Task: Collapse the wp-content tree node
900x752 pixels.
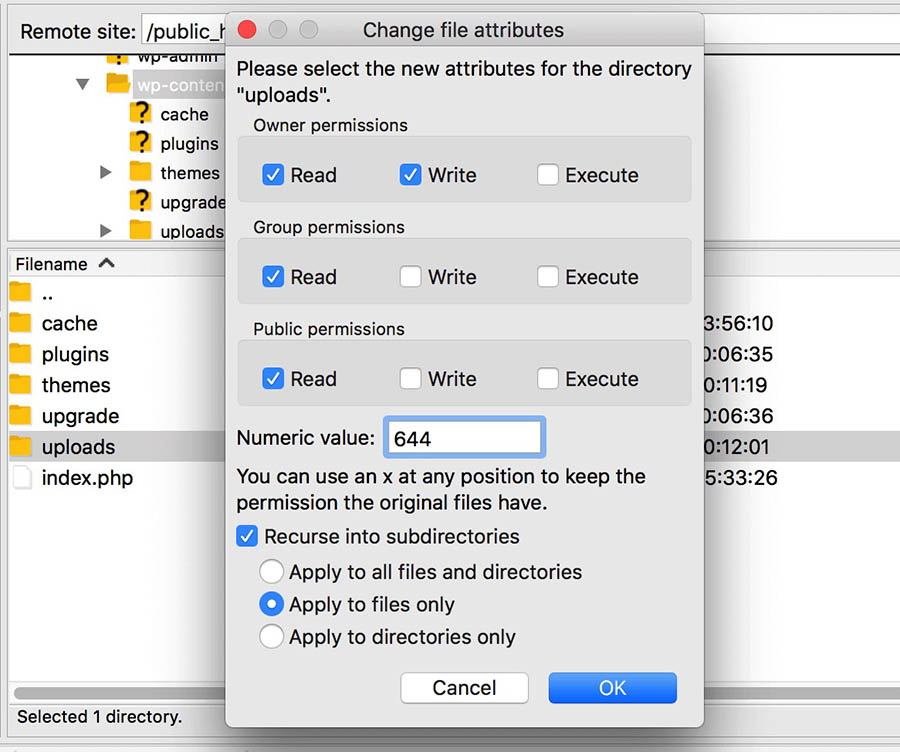Action: coord(83,85)
